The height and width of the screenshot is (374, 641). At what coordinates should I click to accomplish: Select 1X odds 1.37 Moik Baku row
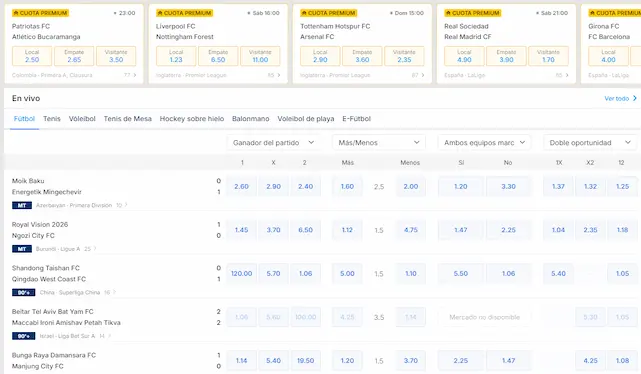(558, 186)
